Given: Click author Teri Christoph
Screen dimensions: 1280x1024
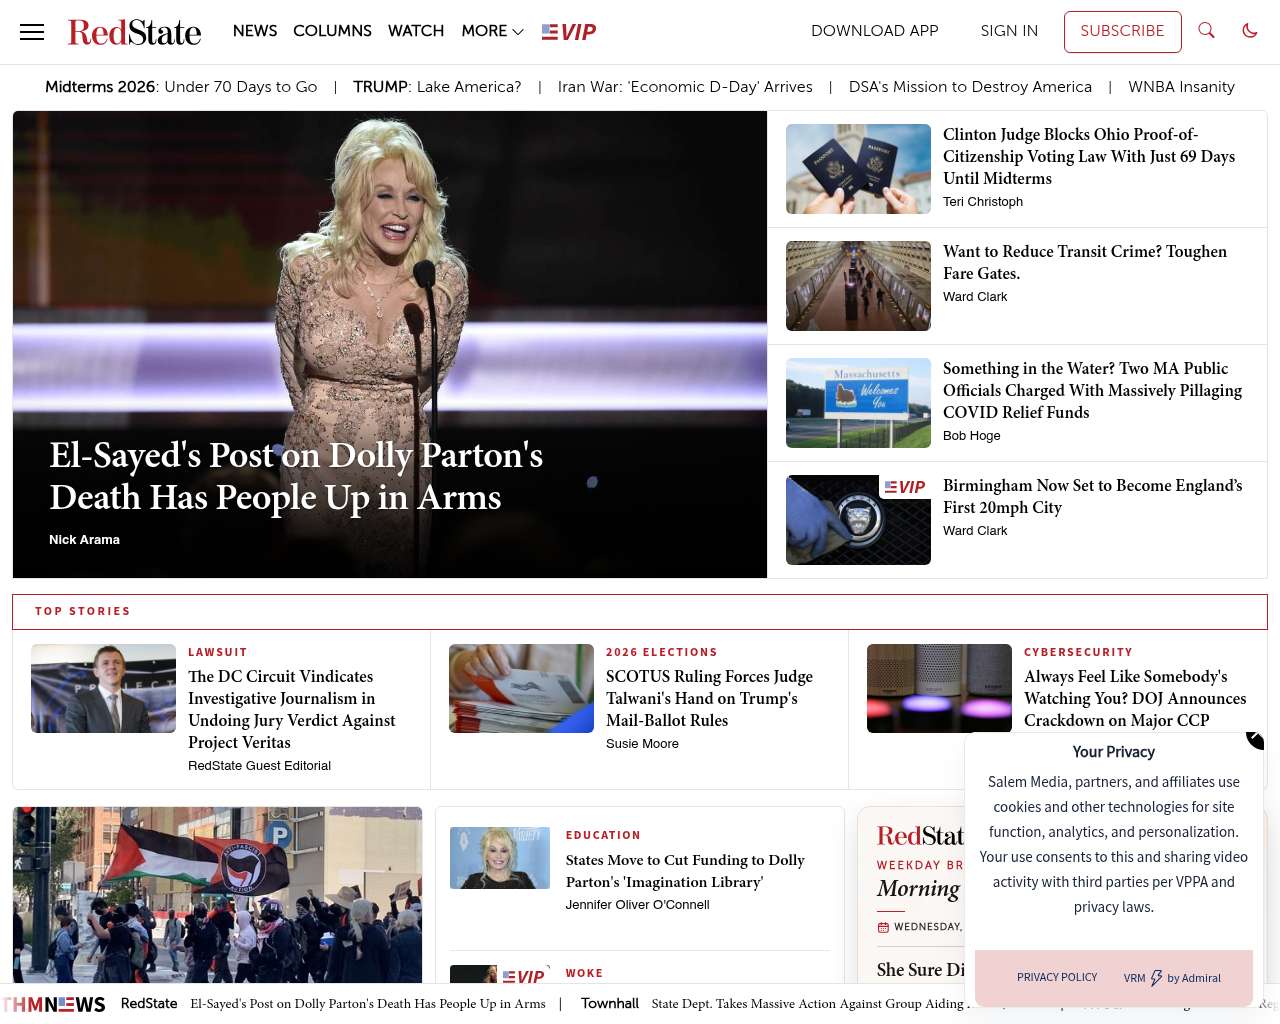Looking at the screenshot, I should (x=983, y=202).
